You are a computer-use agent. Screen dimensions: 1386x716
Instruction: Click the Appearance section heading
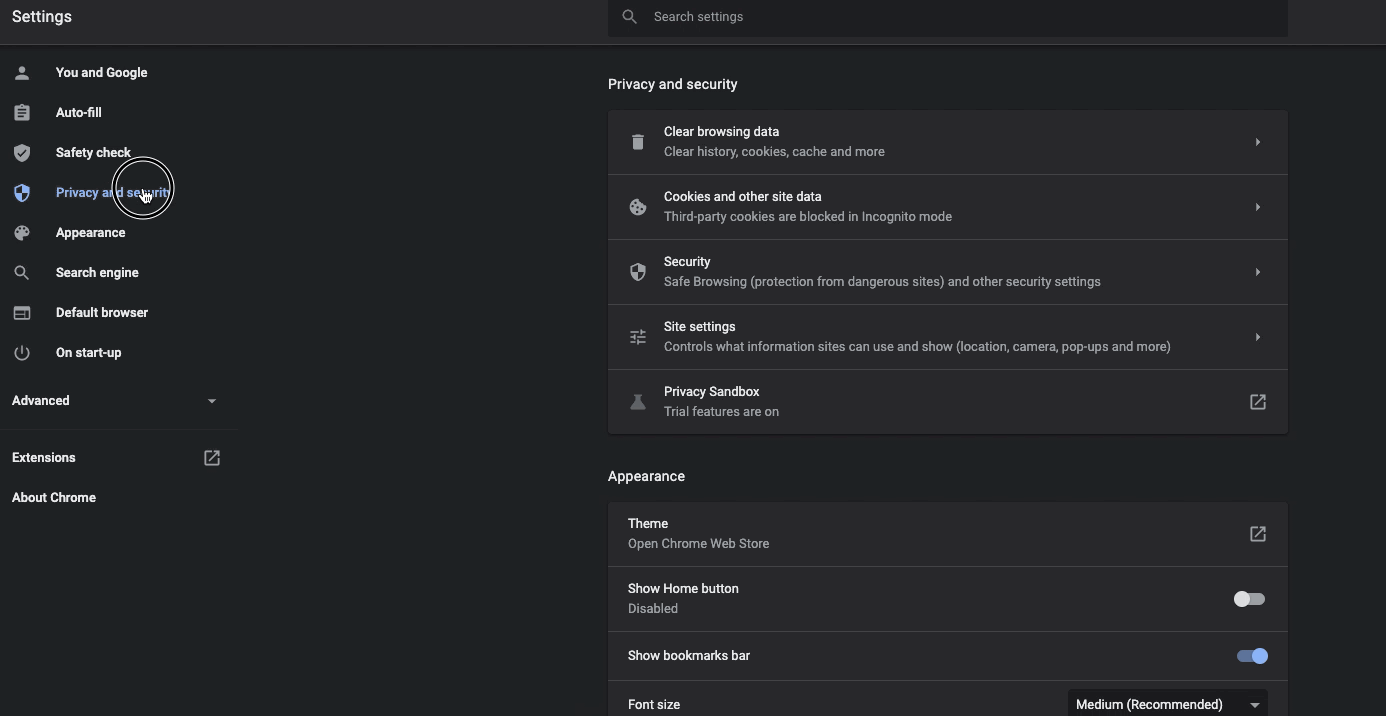click(x=647, y=476)
